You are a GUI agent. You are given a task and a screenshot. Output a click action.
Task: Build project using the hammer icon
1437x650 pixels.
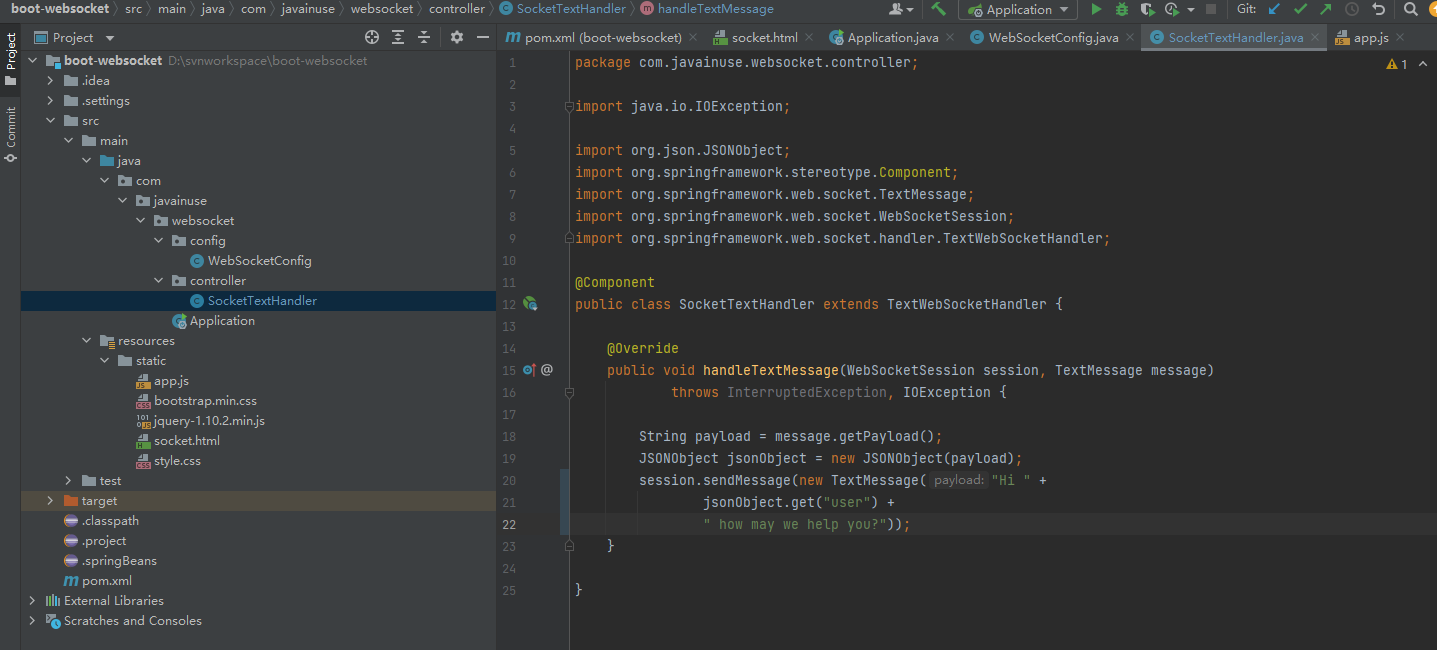(938, 9)
